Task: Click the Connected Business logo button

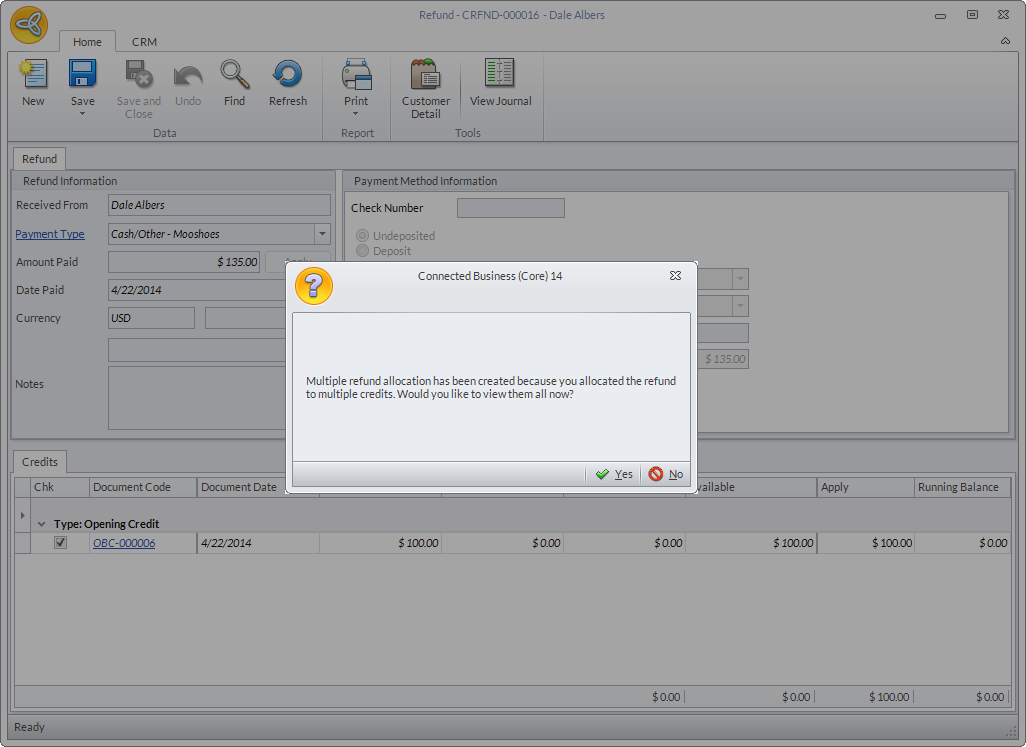Action: (x=29, y=26)
